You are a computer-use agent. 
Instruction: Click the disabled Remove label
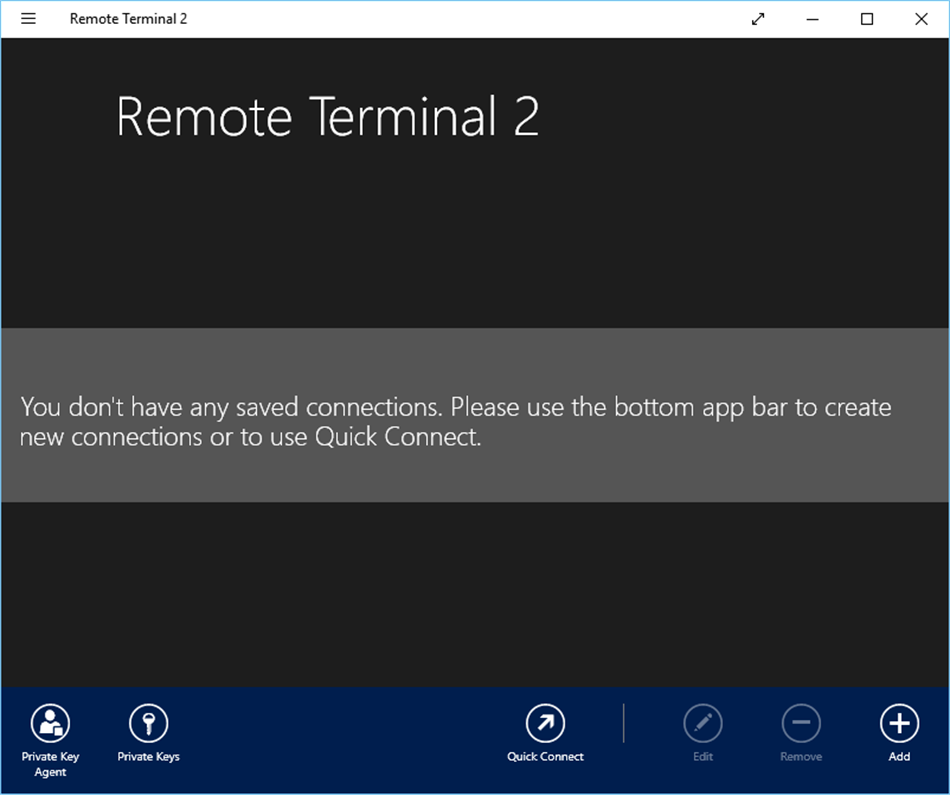(800, 757)
